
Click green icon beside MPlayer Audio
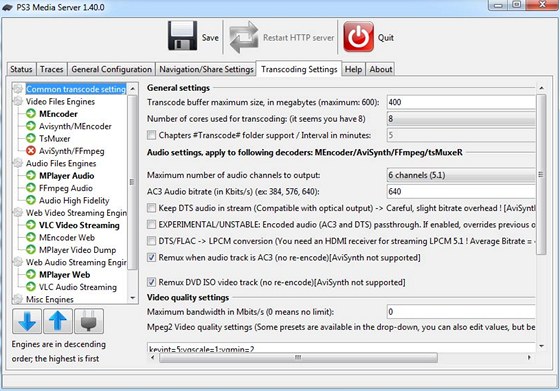click(31, 176)
